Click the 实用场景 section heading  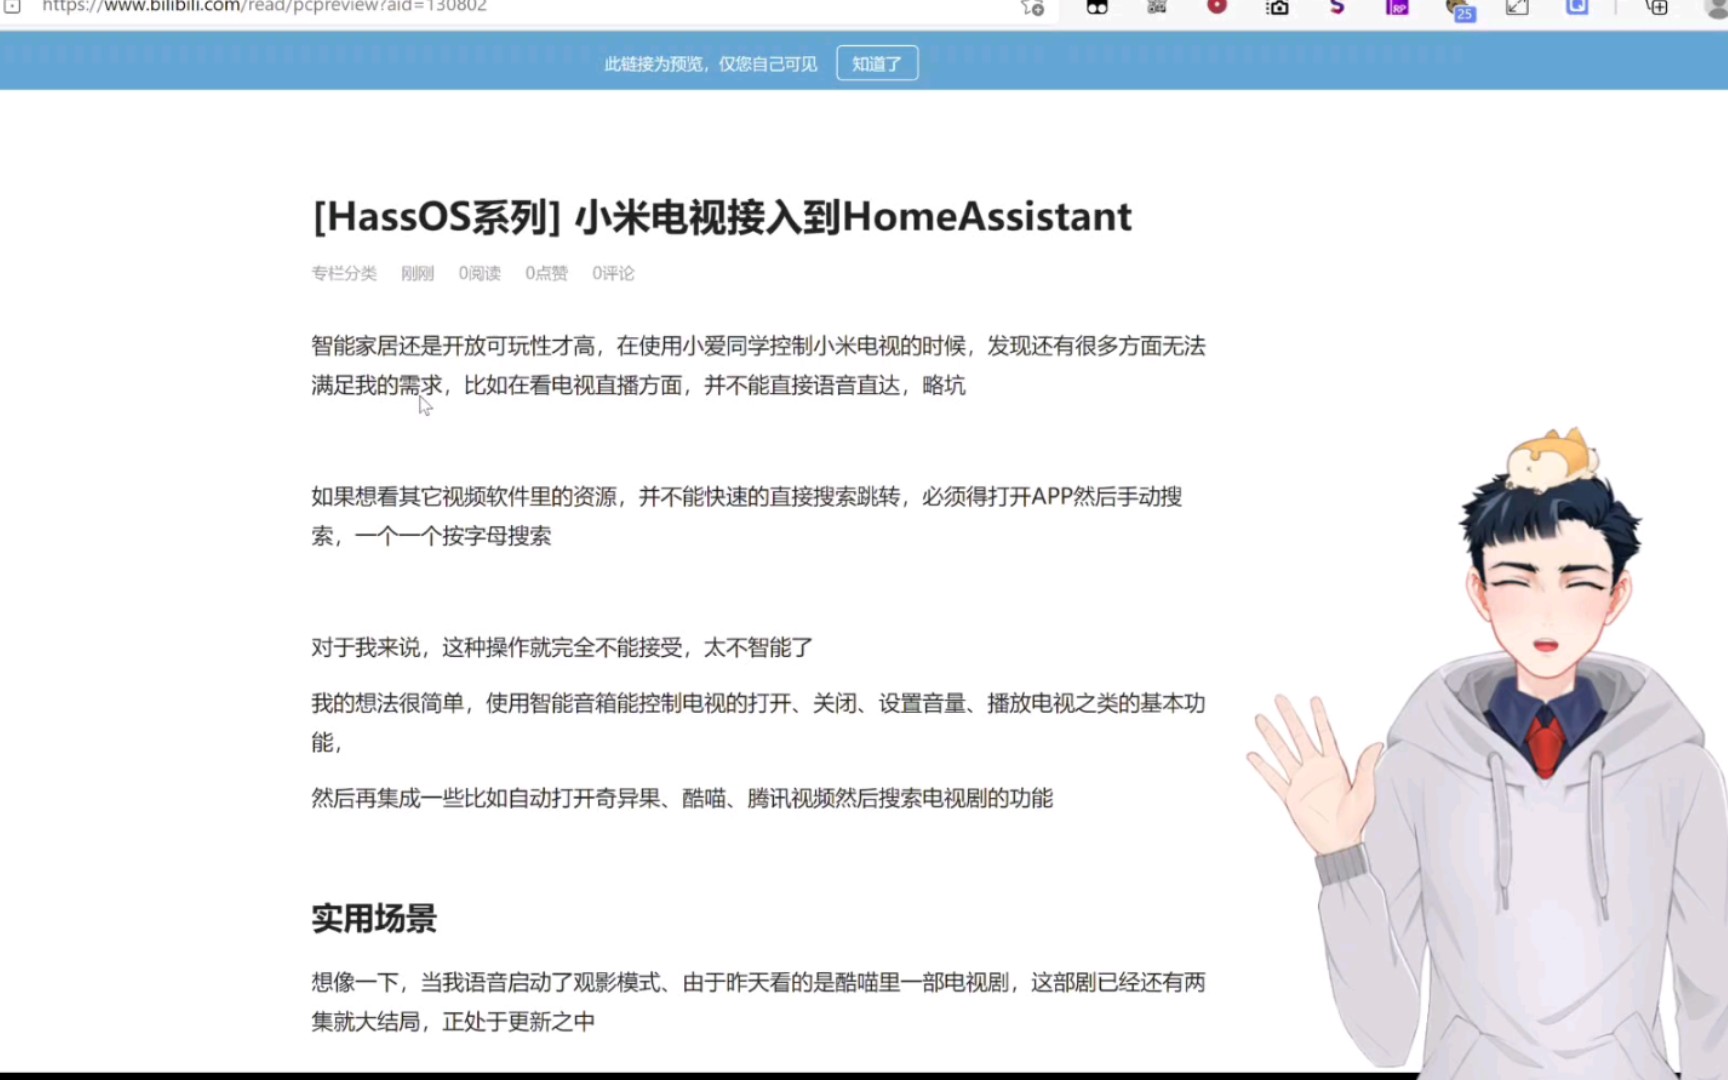pos(374,918)
